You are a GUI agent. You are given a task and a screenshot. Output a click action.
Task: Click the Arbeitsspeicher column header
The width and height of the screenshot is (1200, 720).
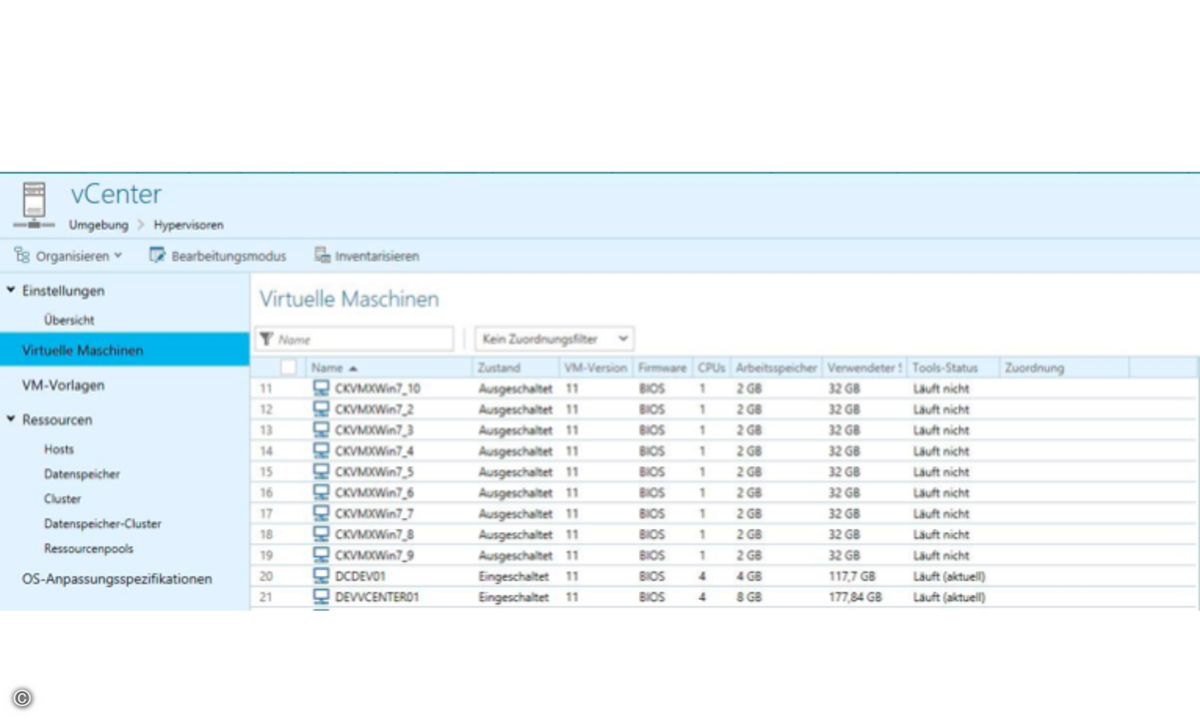coord(776,368)
